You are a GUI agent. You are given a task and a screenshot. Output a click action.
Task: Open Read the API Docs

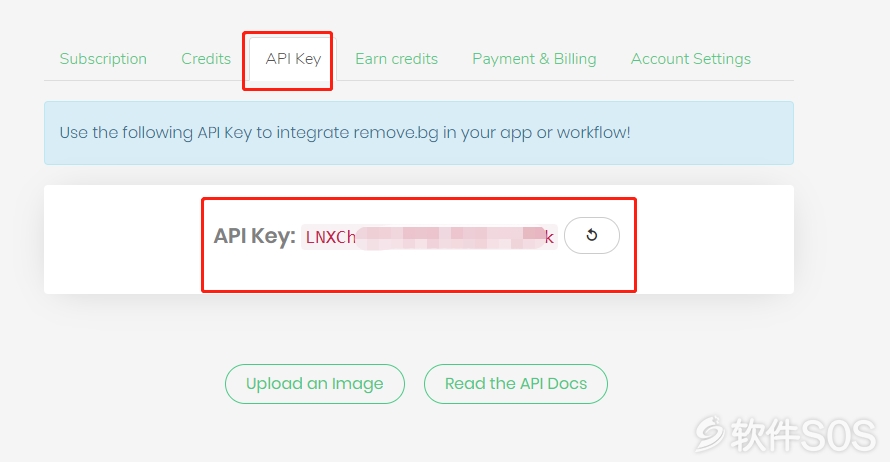click(515, 384)
